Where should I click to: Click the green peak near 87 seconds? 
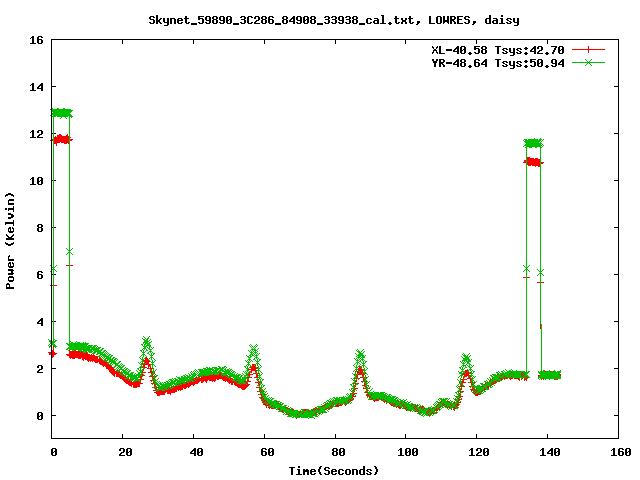point(360,354)
